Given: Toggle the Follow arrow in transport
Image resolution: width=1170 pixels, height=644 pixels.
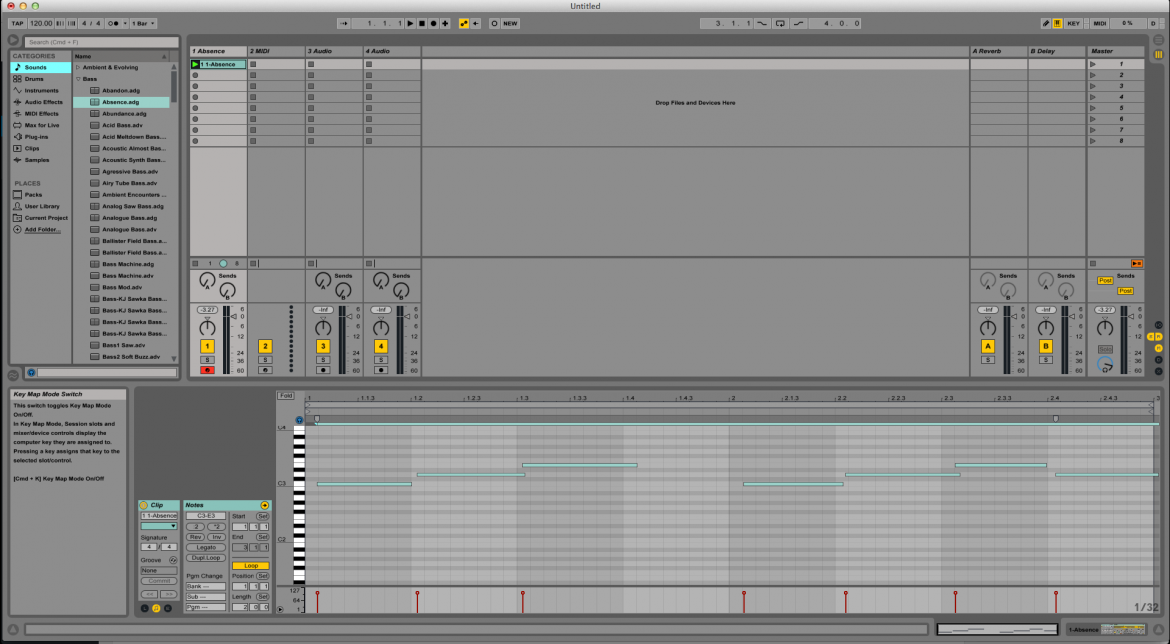Looking at the screenshot, I should coord(344,23).
